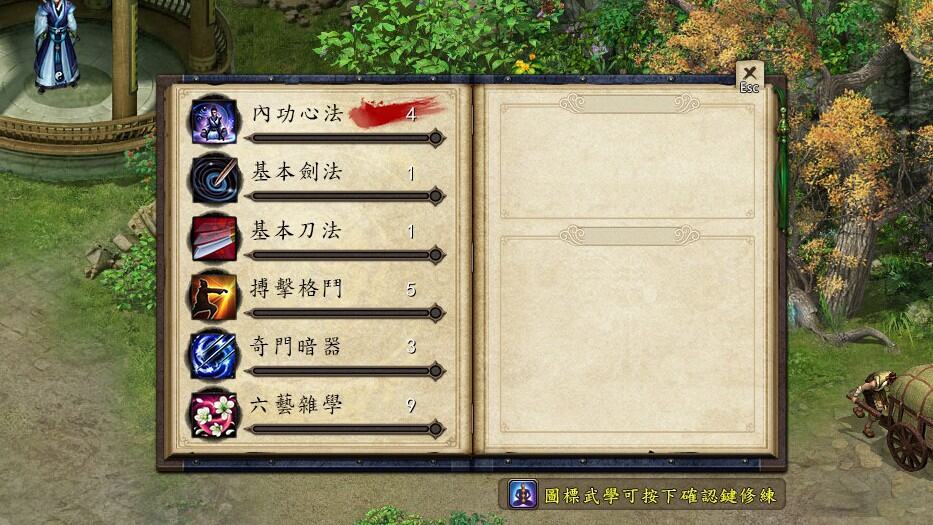Click the meditating figure icon in hint bar
This screenshot has height=525, width=933.
(523, 495)
